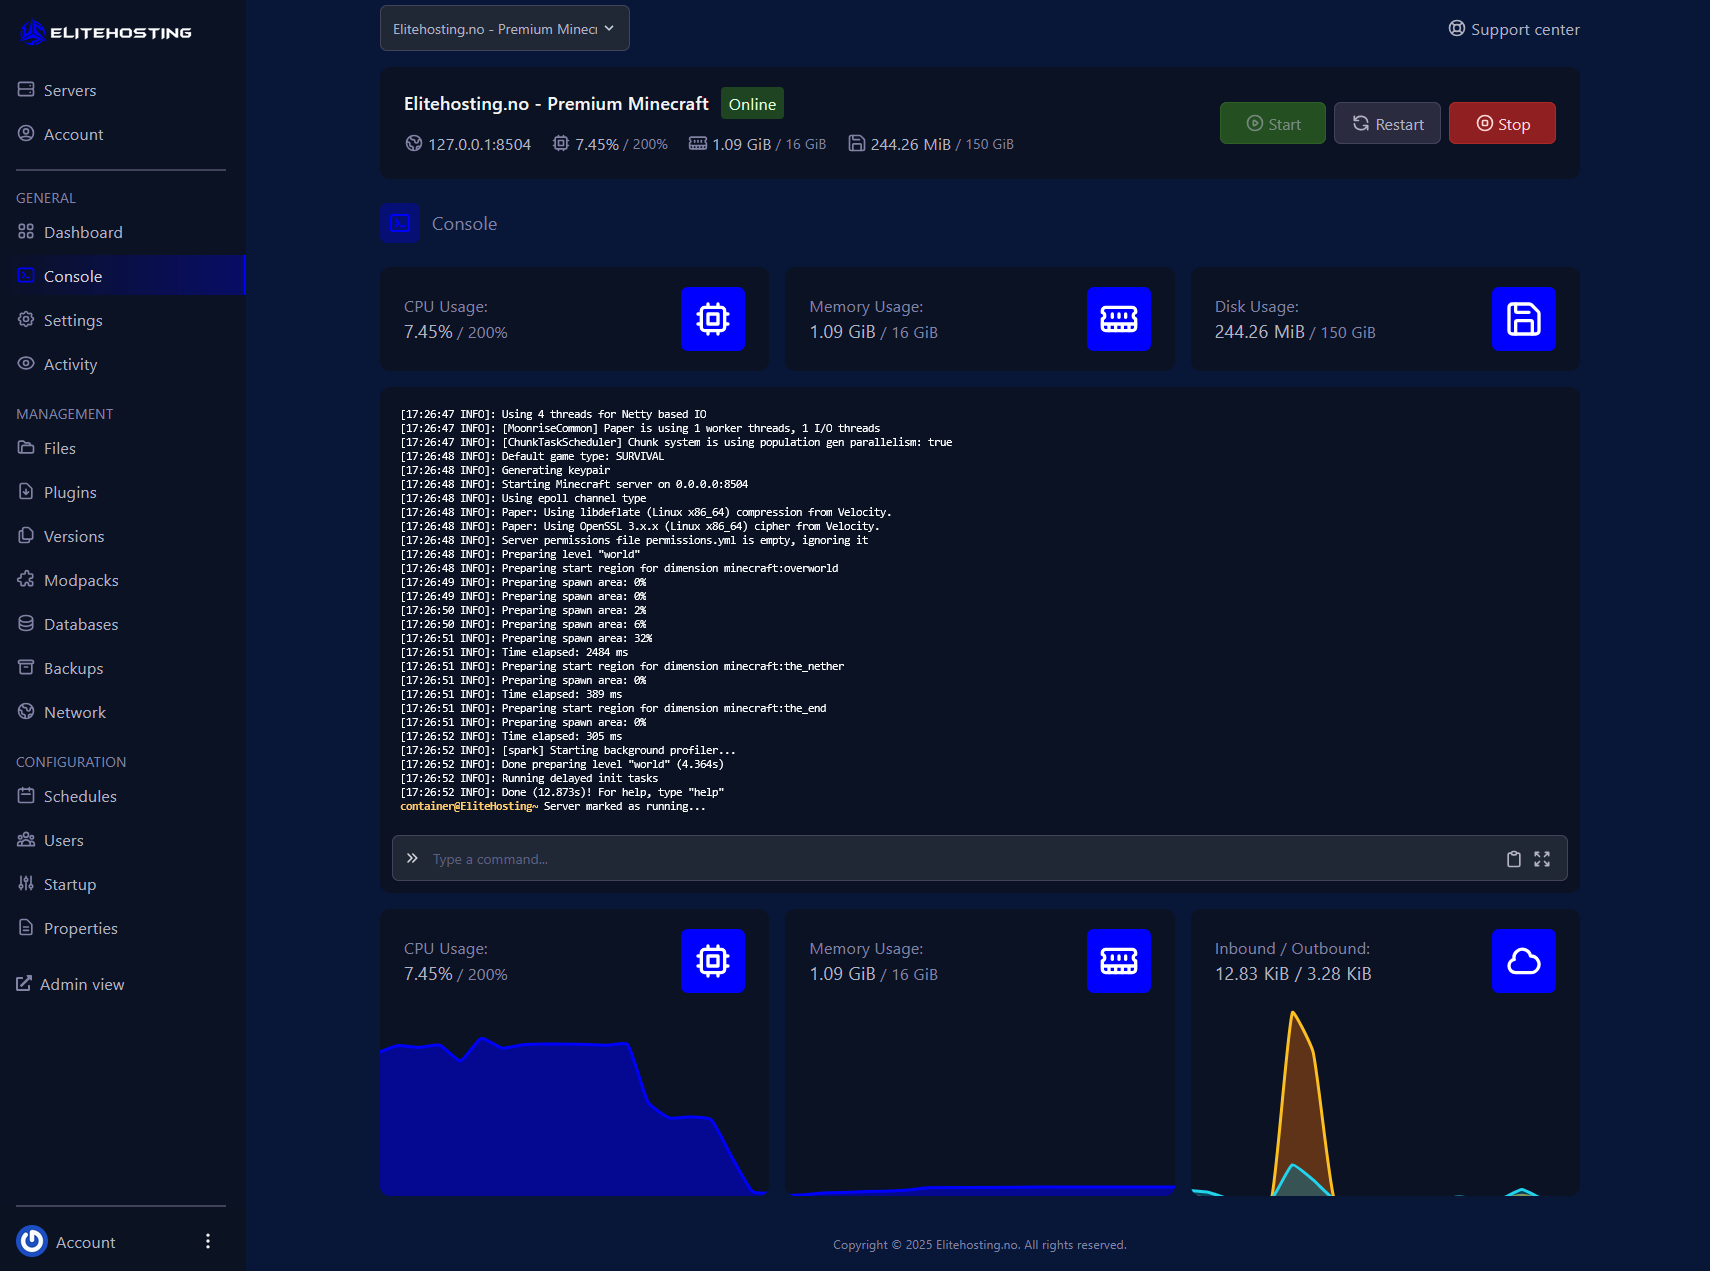1710x1271 pixels.
Task: Click the lower CPU Usage chip icon
Action: (713, 961)
